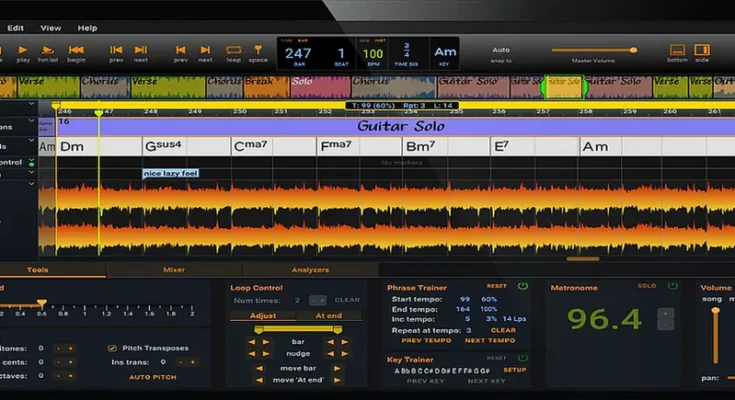This screenshot has height=400, width=735.
Task: Click NEXT TEMPO in Phrase Trainer
Action: point(490,341)
